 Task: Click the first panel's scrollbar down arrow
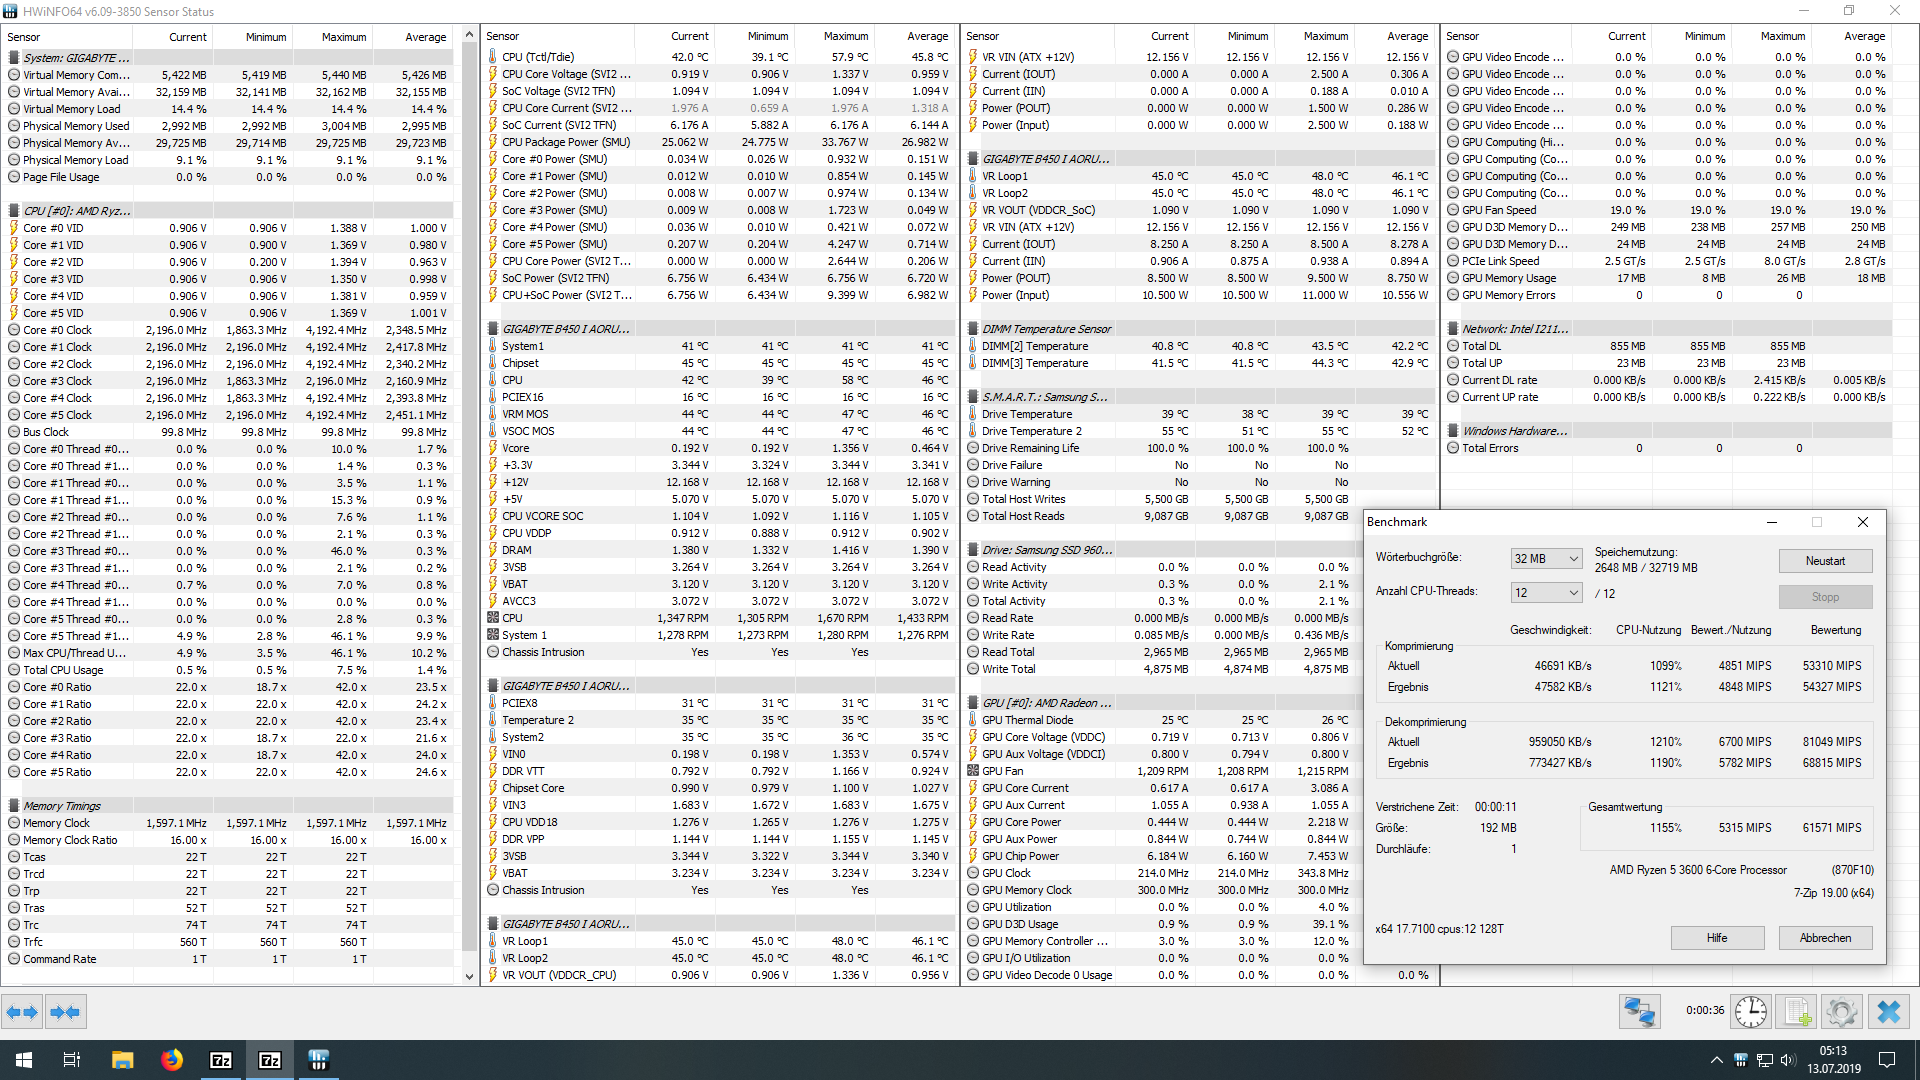469,976
